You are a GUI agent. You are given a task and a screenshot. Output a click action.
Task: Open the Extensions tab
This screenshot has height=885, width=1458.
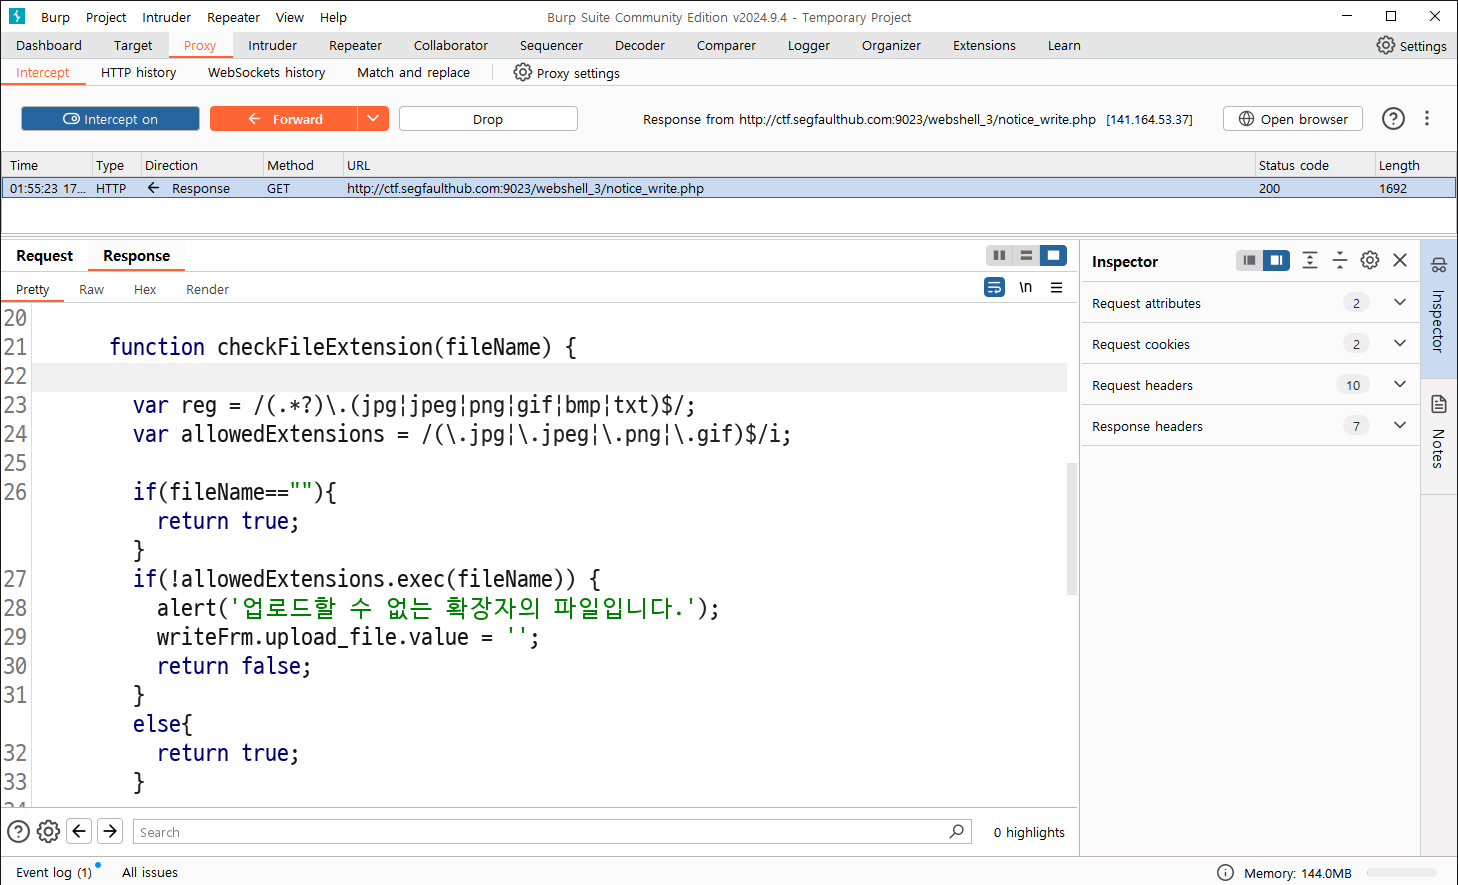984,45
